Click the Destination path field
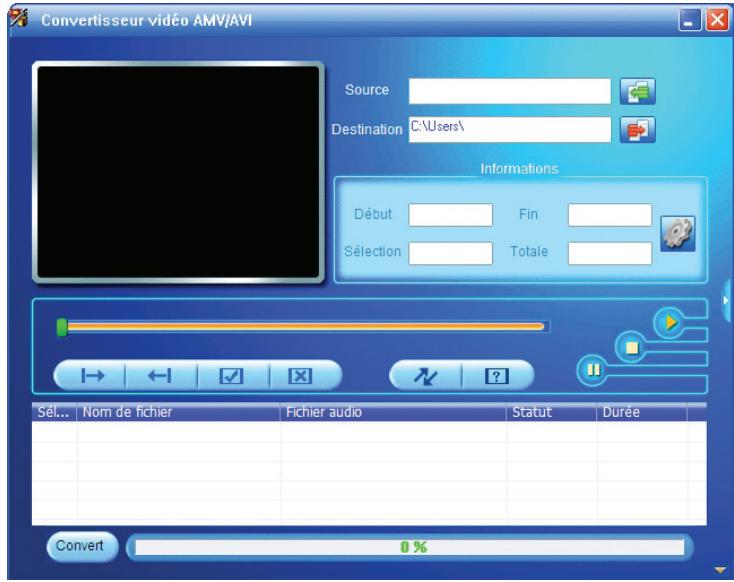The width and height of the screenshot is (734, 582). 509,130
